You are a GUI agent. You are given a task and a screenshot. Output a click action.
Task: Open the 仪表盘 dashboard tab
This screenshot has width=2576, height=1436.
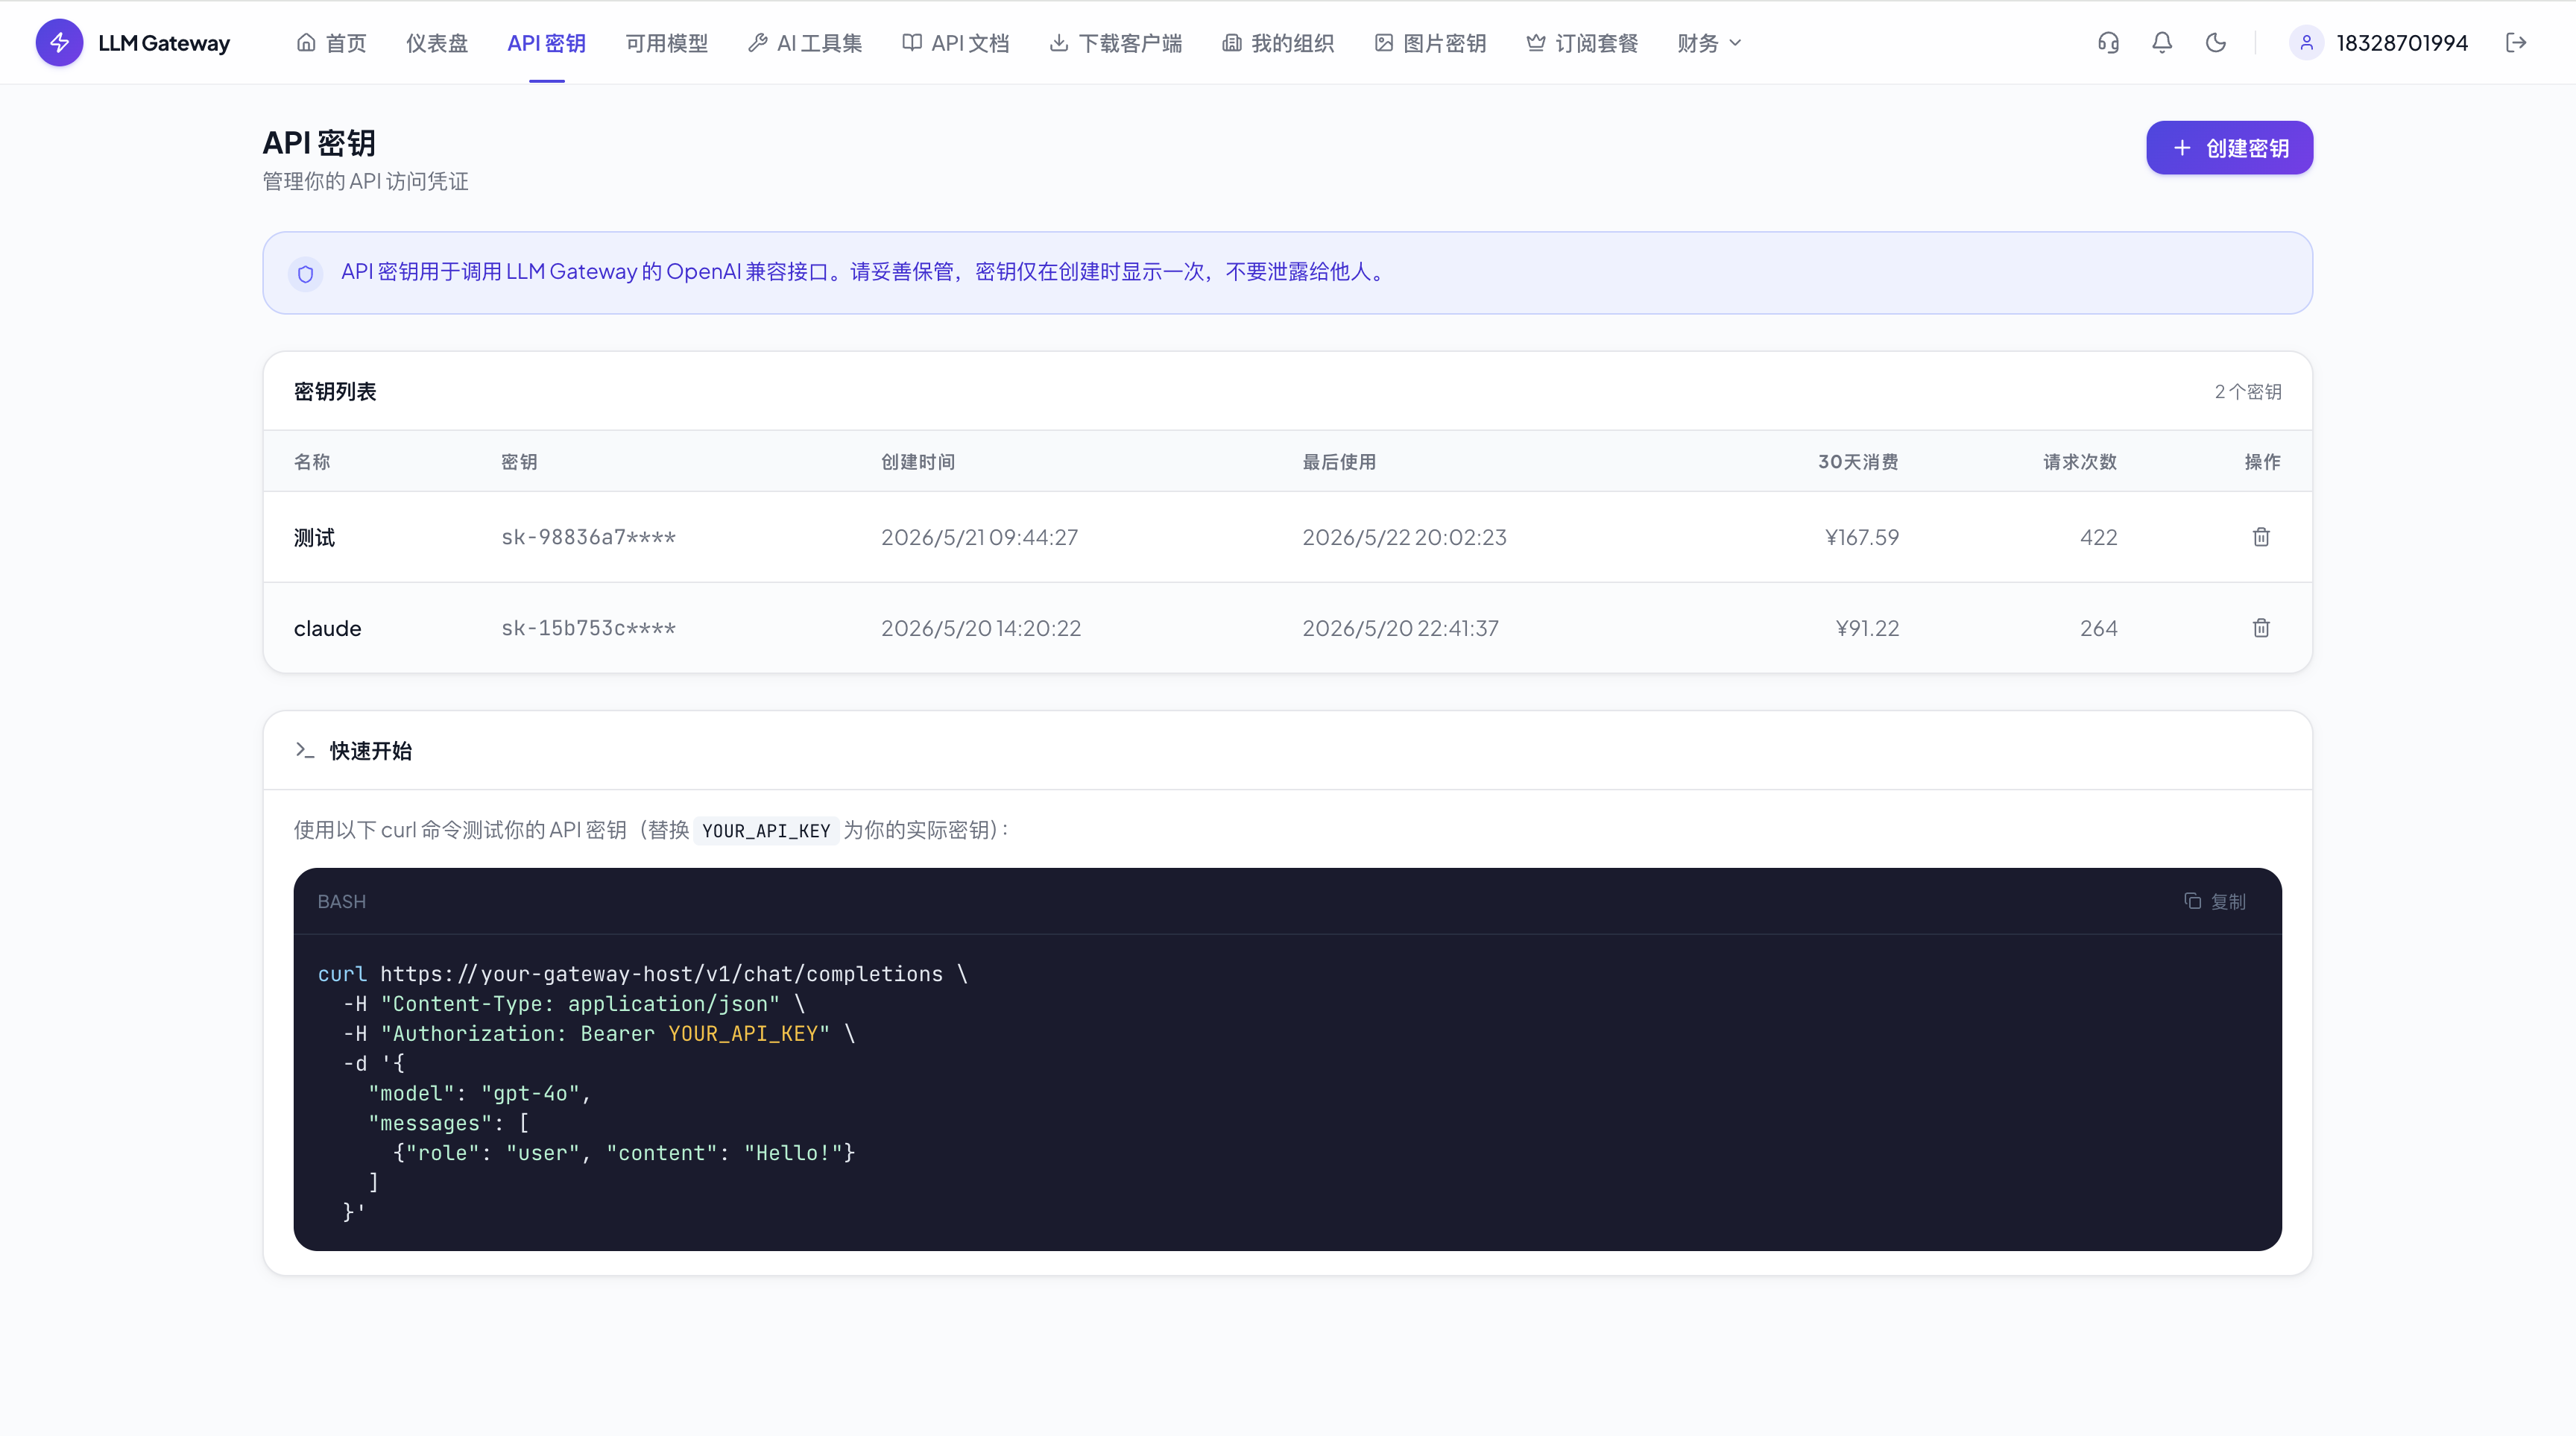pos(437,43)
